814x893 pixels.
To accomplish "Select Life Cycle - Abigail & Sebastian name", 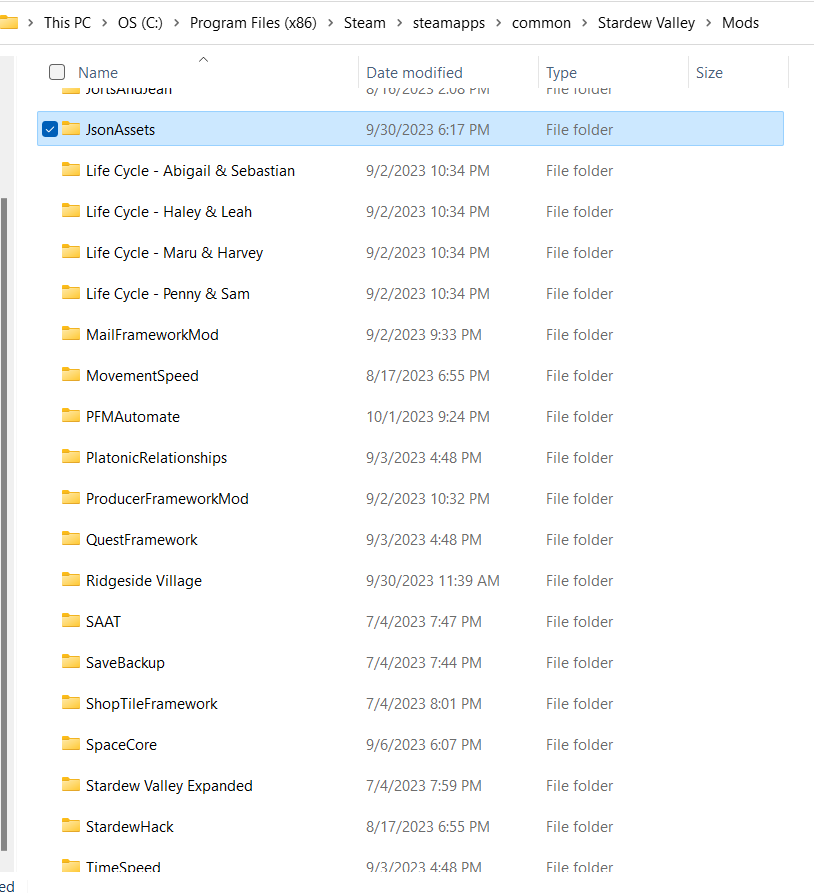I will pos(190,171).
